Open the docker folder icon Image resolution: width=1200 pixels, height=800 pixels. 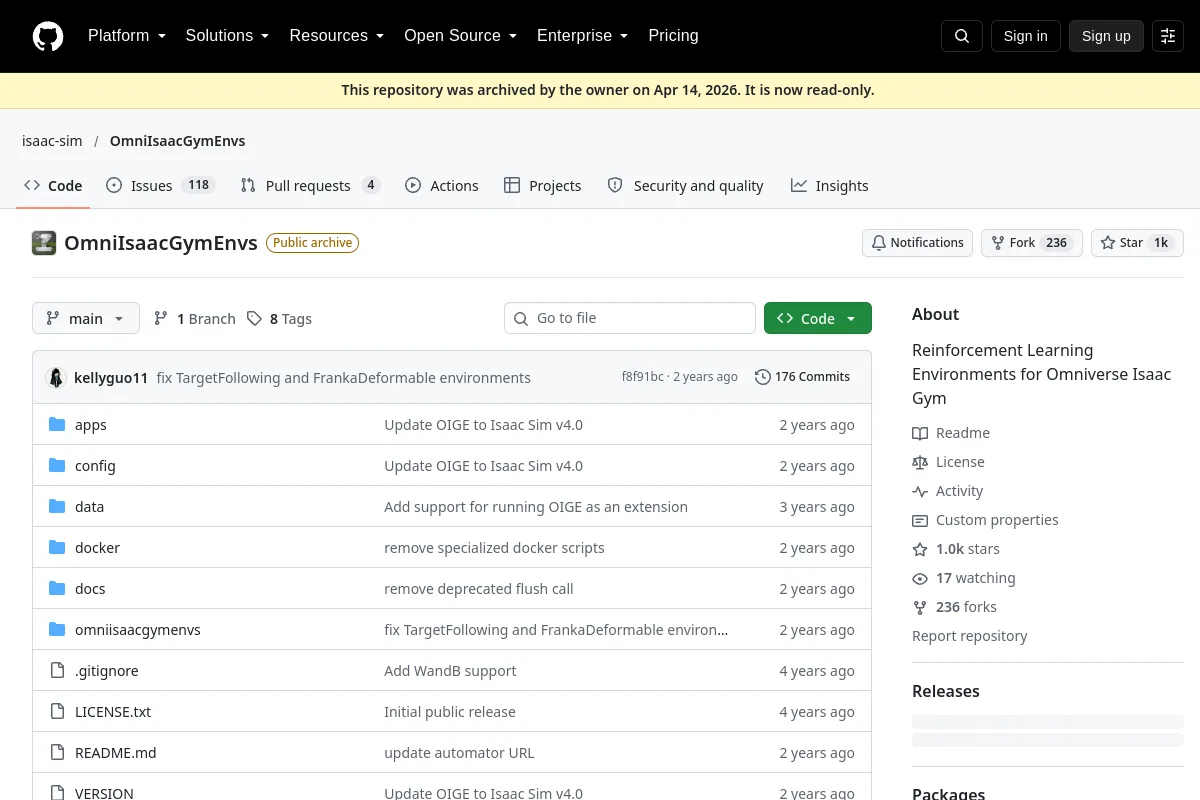(57, 548)
